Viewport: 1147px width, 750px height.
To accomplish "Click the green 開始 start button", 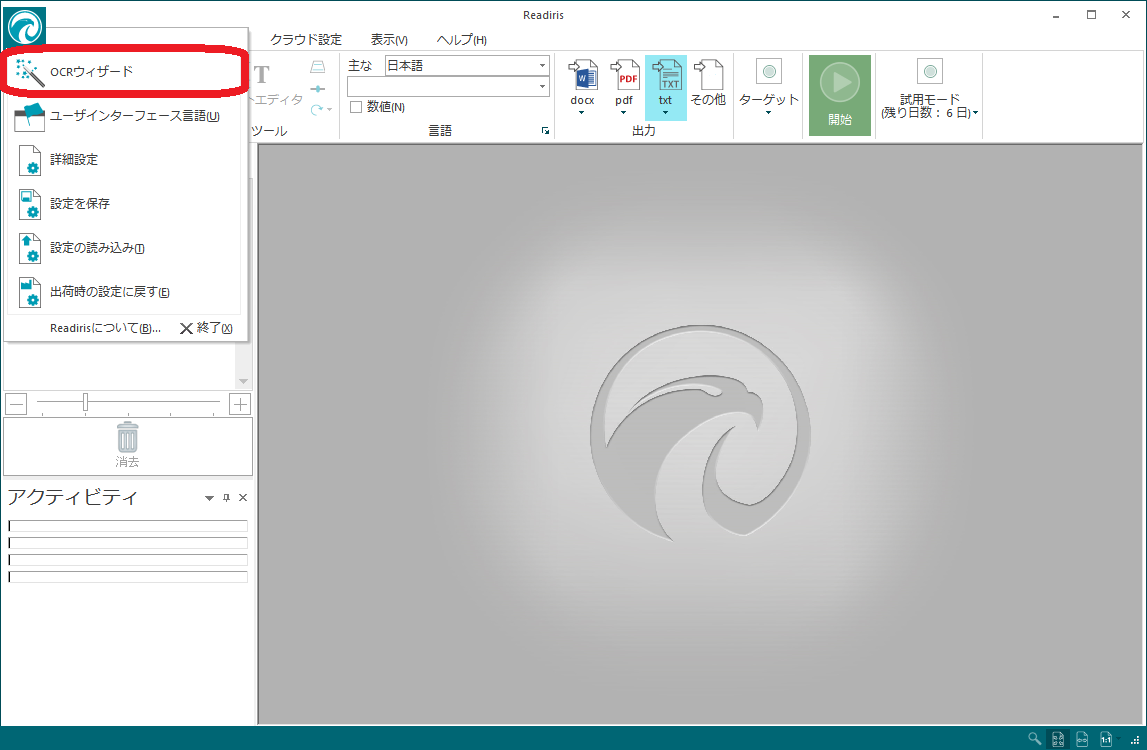I will tap(840, 95).
